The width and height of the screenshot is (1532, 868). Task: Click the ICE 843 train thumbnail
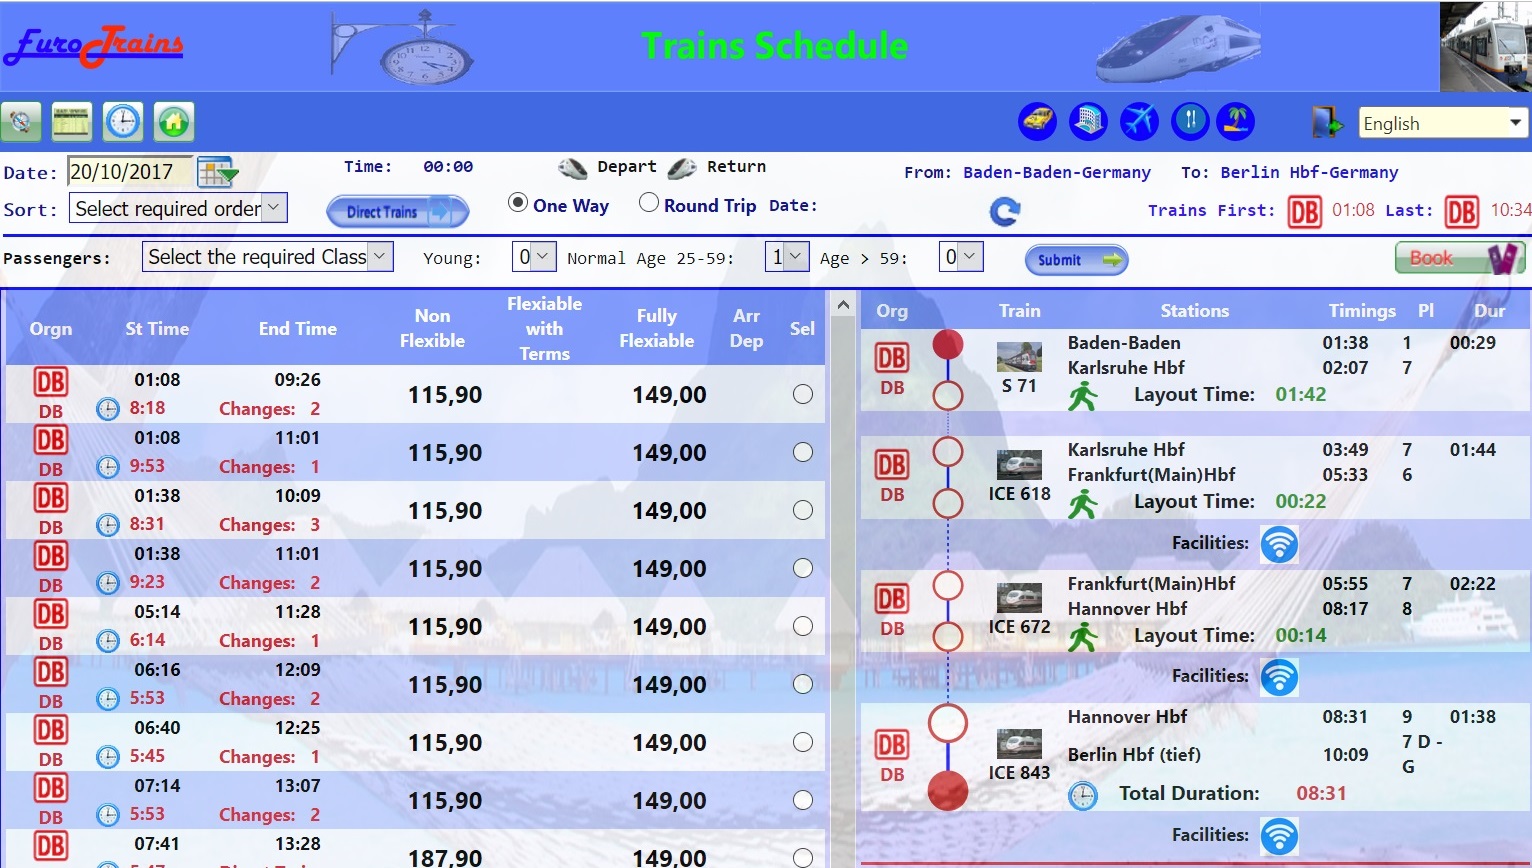(x=1019, y=744)
